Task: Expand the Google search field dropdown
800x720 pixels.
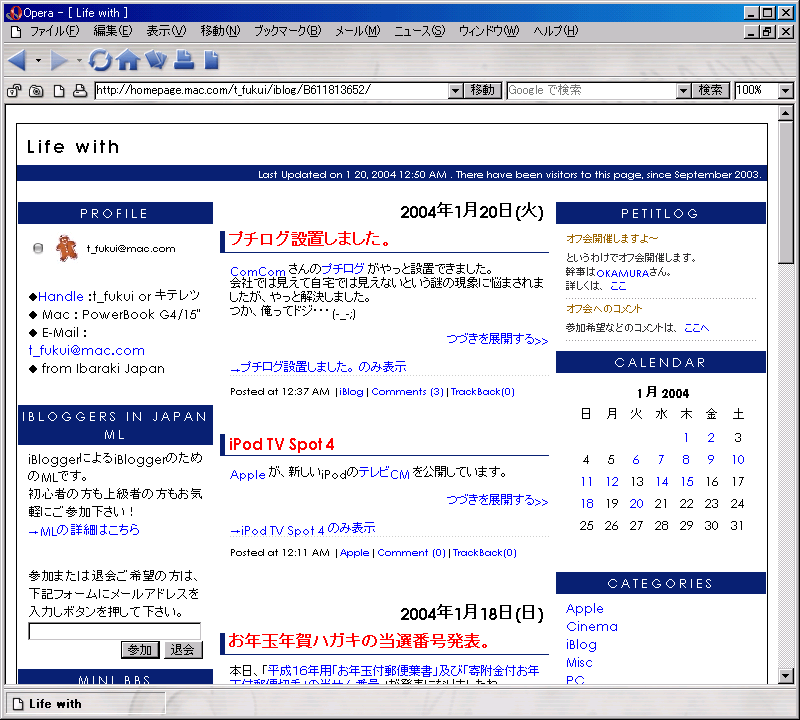Action: click(x=684, y=91)
